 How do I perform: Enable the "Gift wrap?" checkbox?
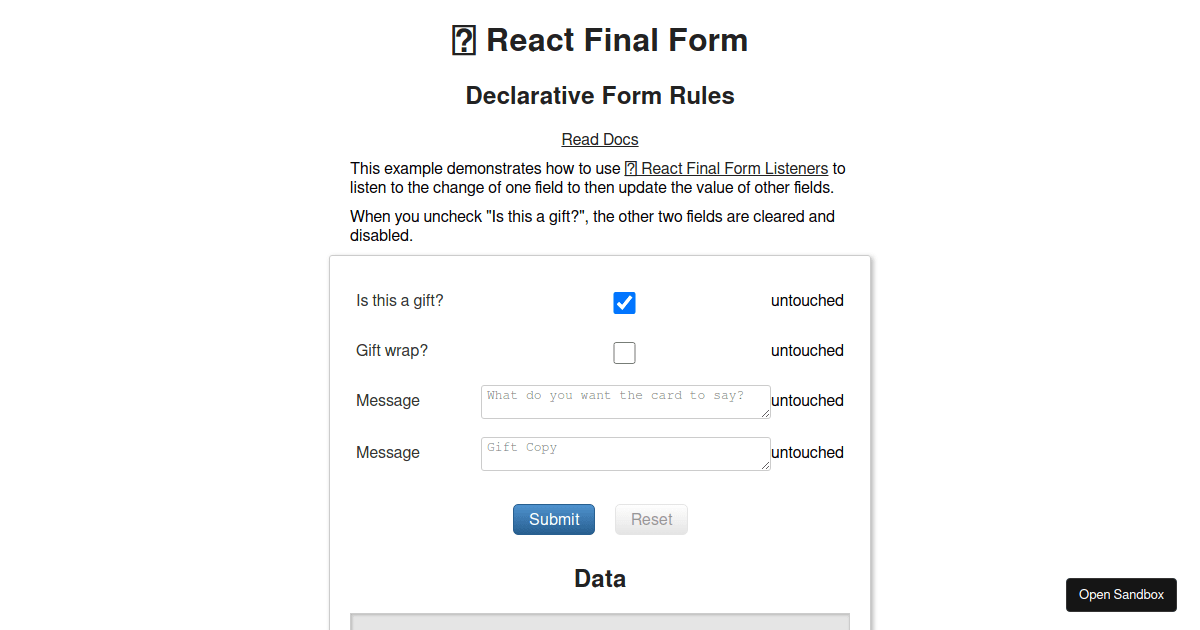pos(624,352)
